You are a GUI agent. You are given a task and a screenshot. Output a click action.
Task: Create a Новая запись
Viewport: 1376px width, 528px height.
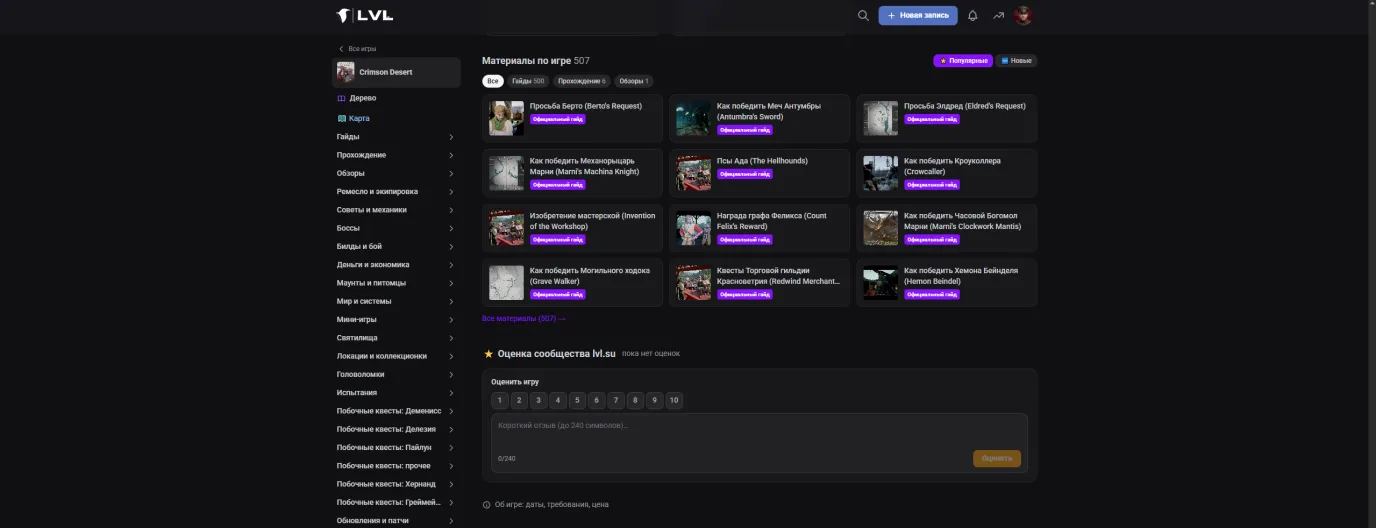tap(918, 16)
